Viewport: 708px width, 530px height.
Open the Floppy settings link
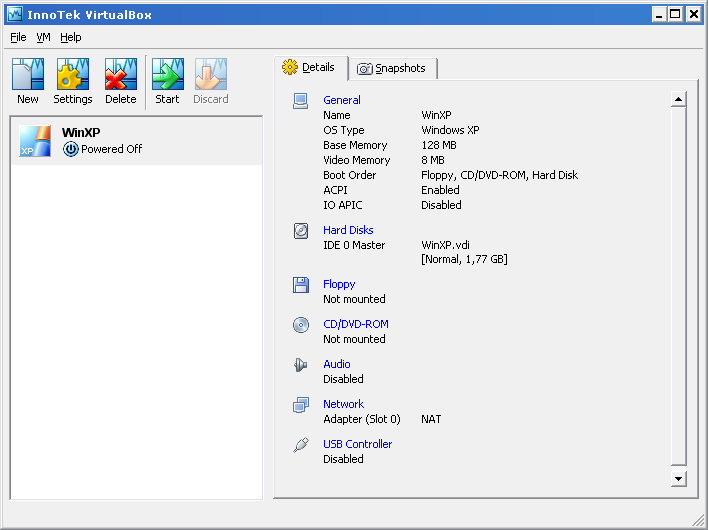pyautogui.click(x=339, y=284)
